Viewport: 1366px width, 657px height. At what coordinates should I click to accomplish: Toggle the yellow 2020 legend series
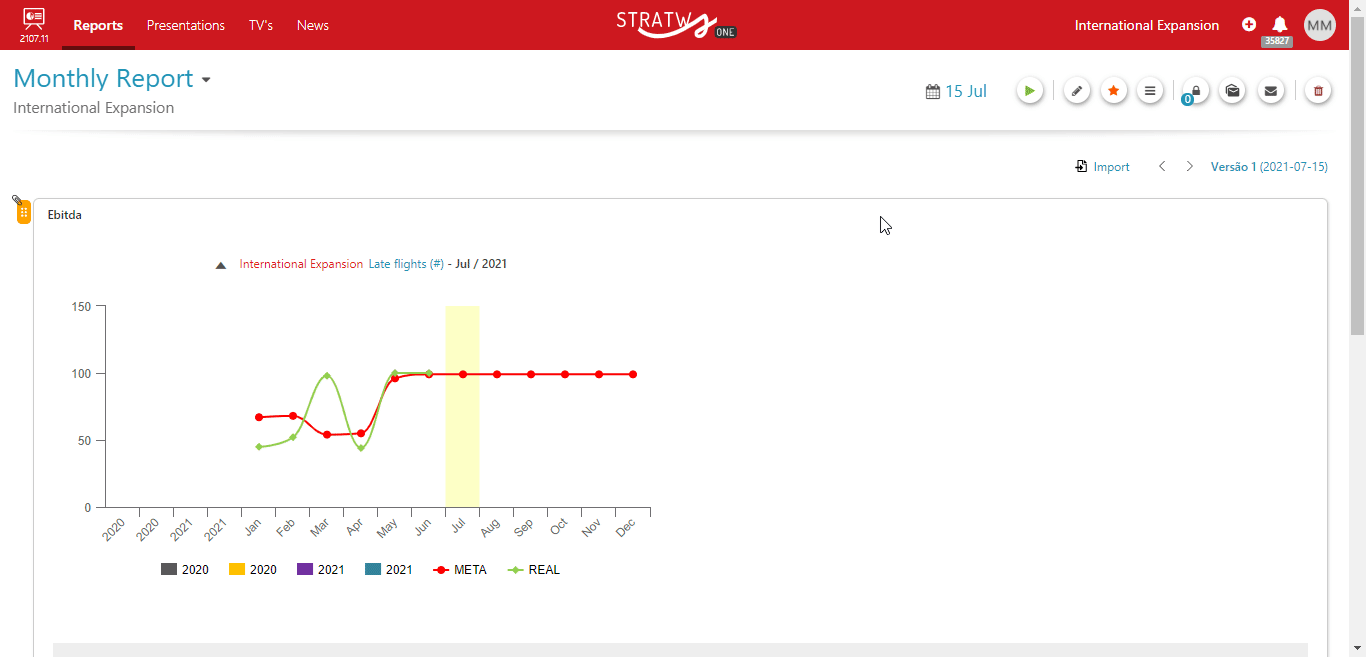coord(253,570)
